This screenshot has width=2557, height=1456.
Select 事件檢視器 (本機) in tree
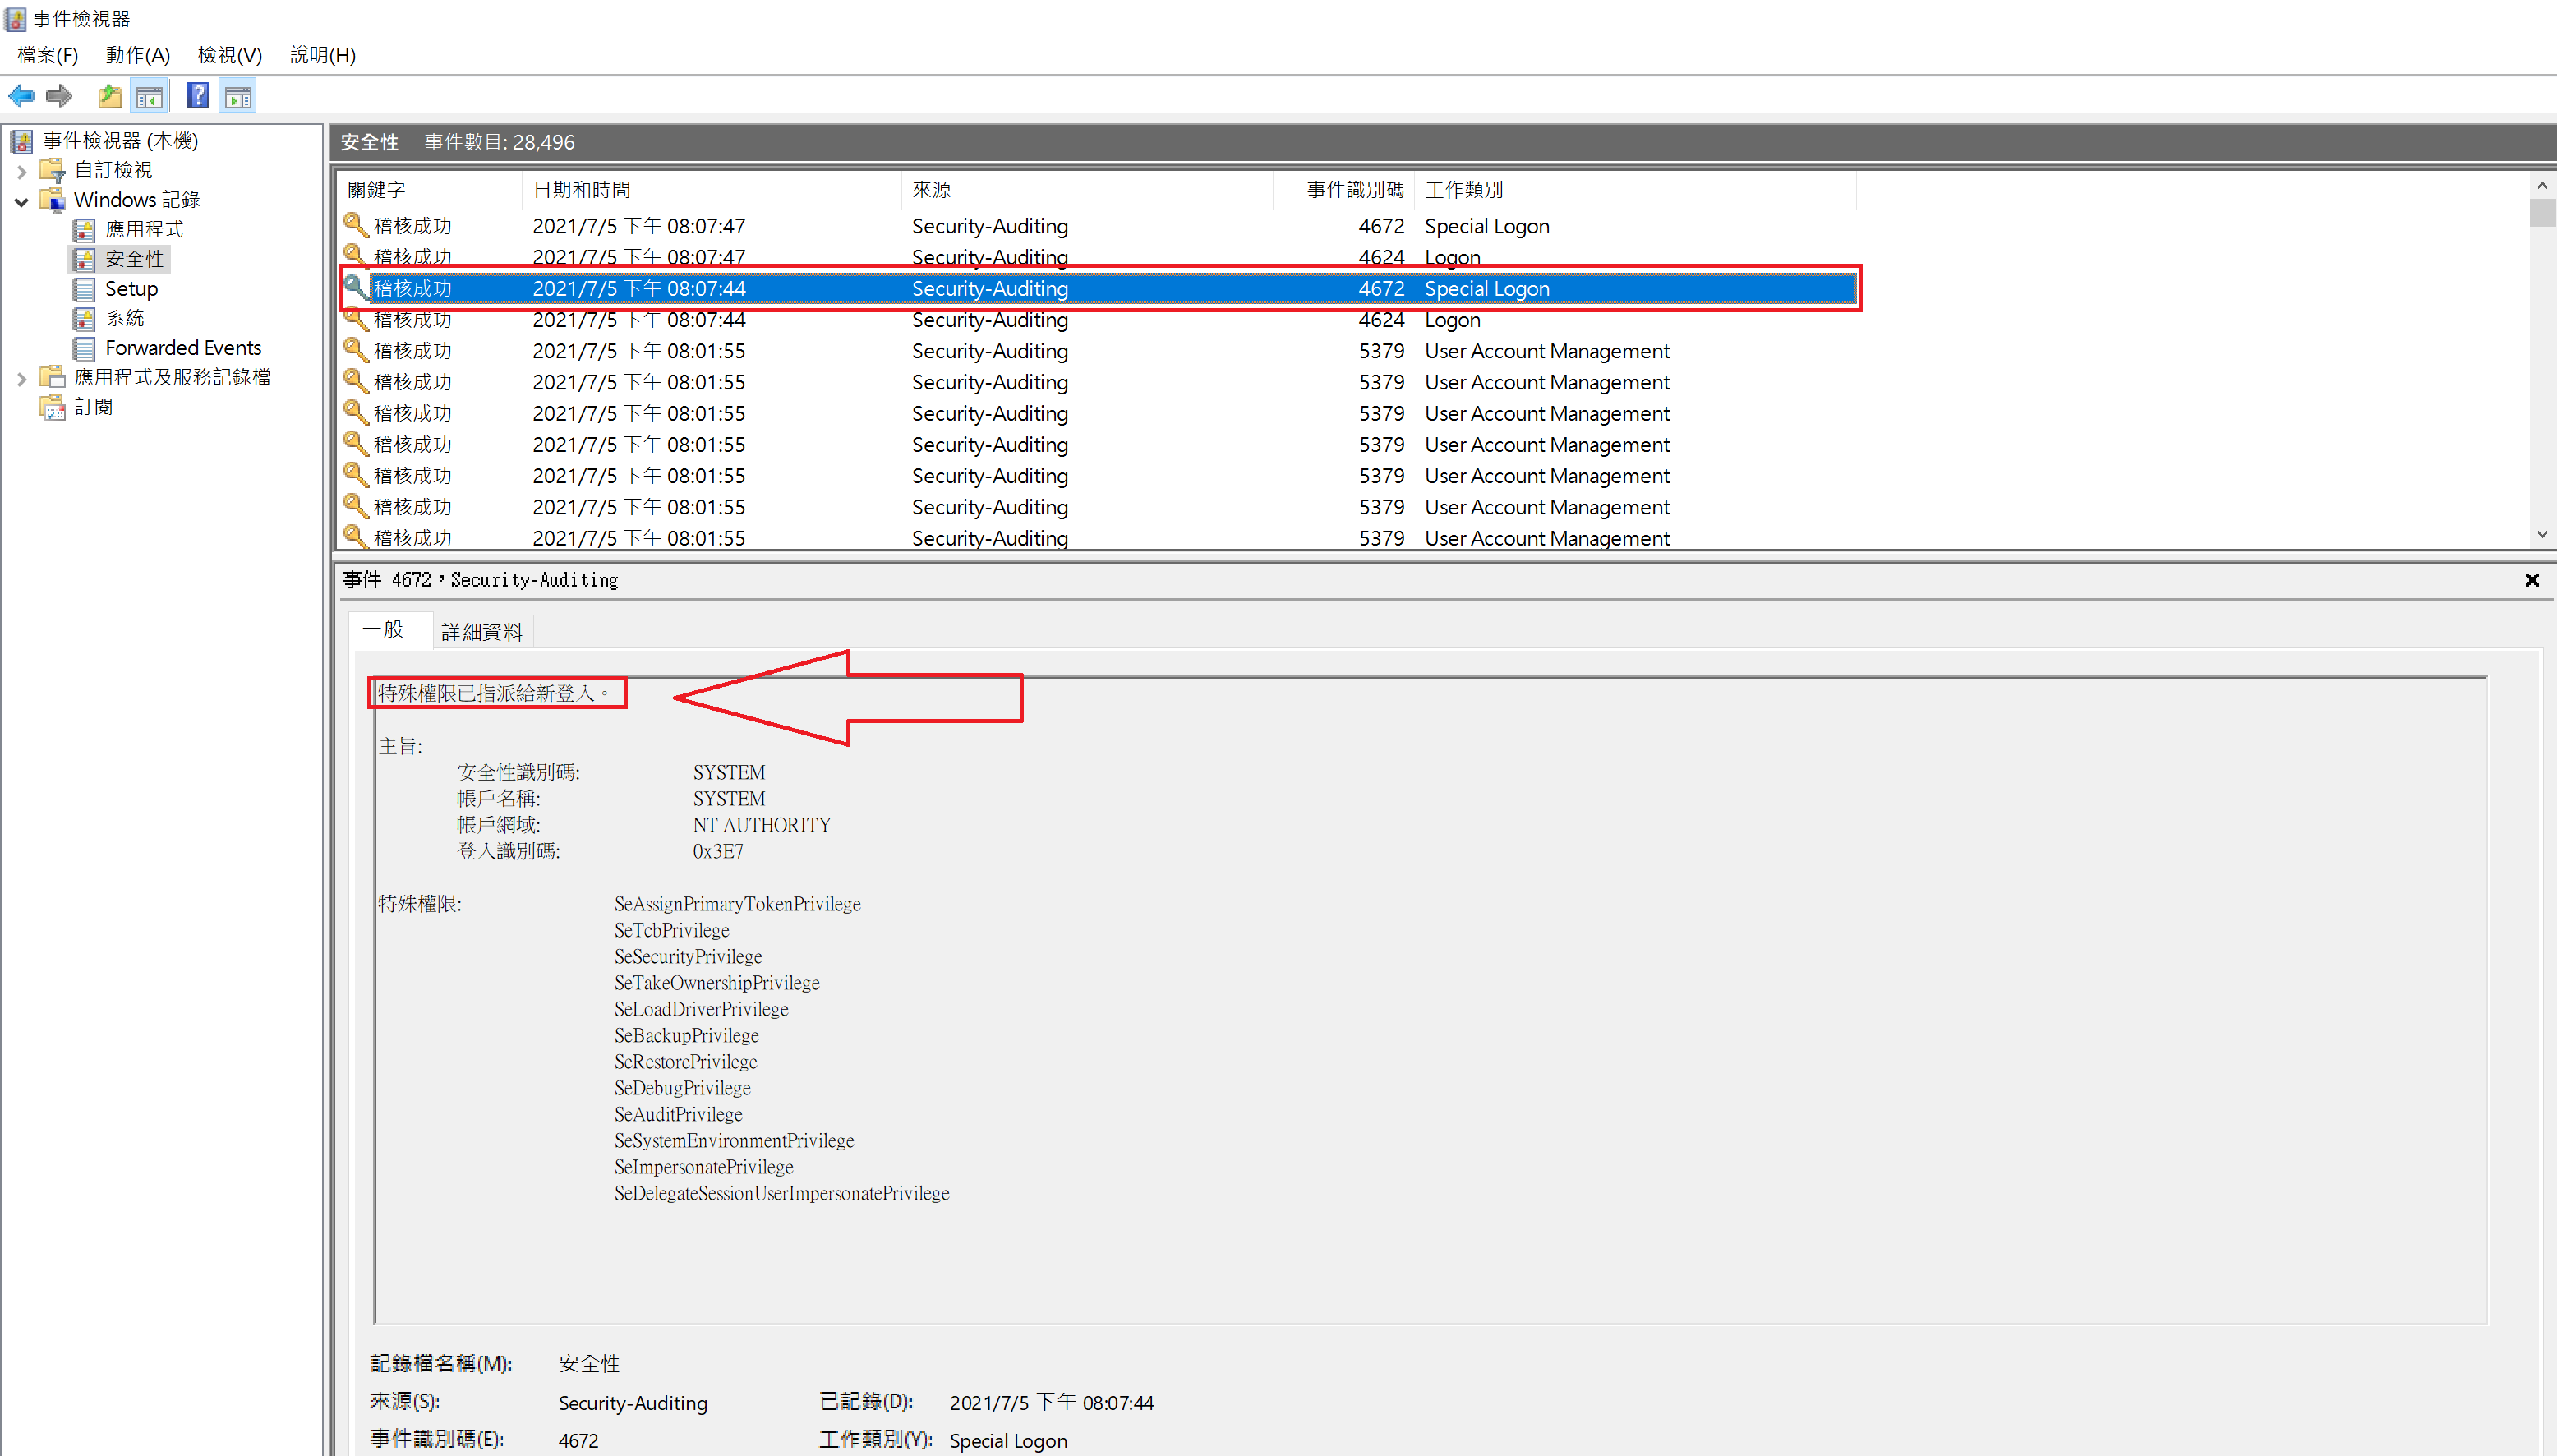click(x=121, y=141)
